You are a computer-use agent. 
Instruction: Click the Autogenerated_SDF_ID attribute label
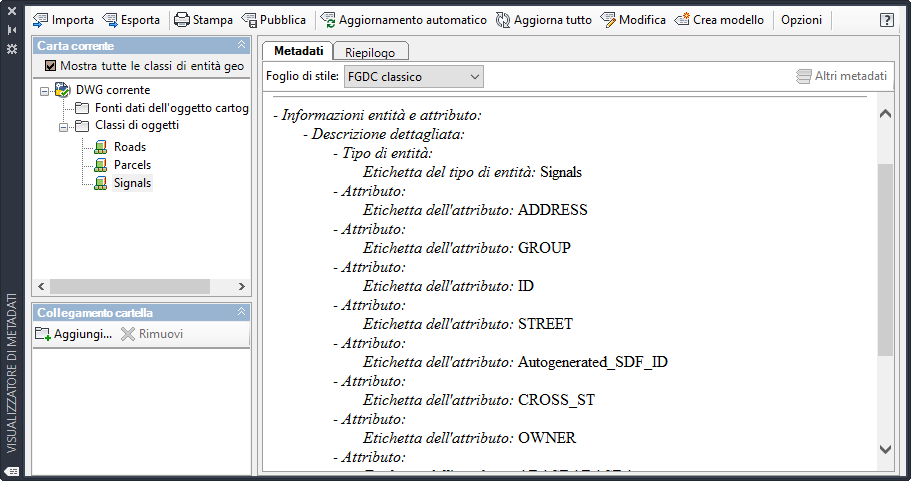click(x=593, y=362)
